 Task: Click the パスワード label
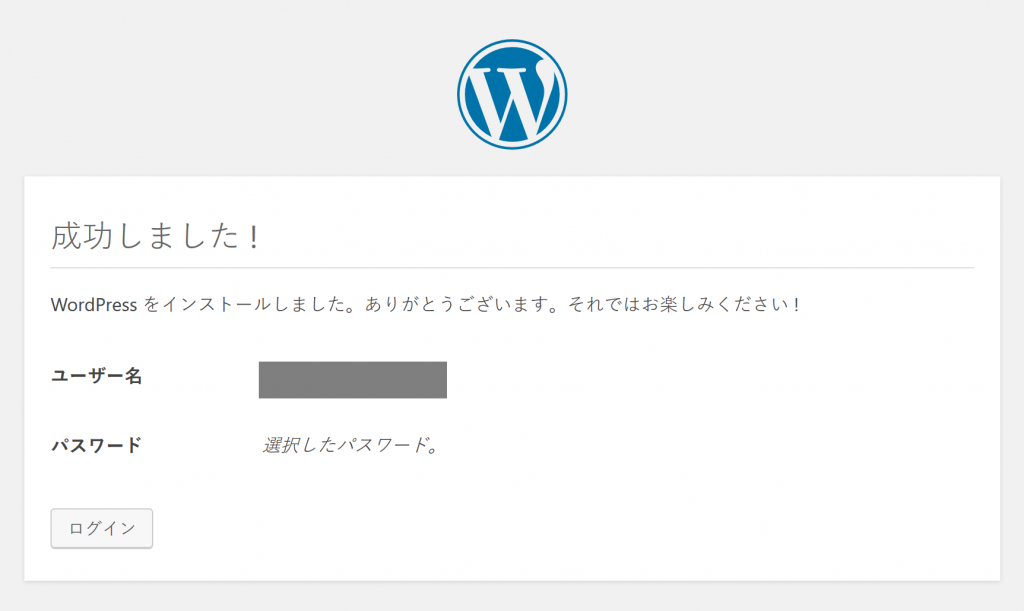pyautogui.click(x=96, y=445)
